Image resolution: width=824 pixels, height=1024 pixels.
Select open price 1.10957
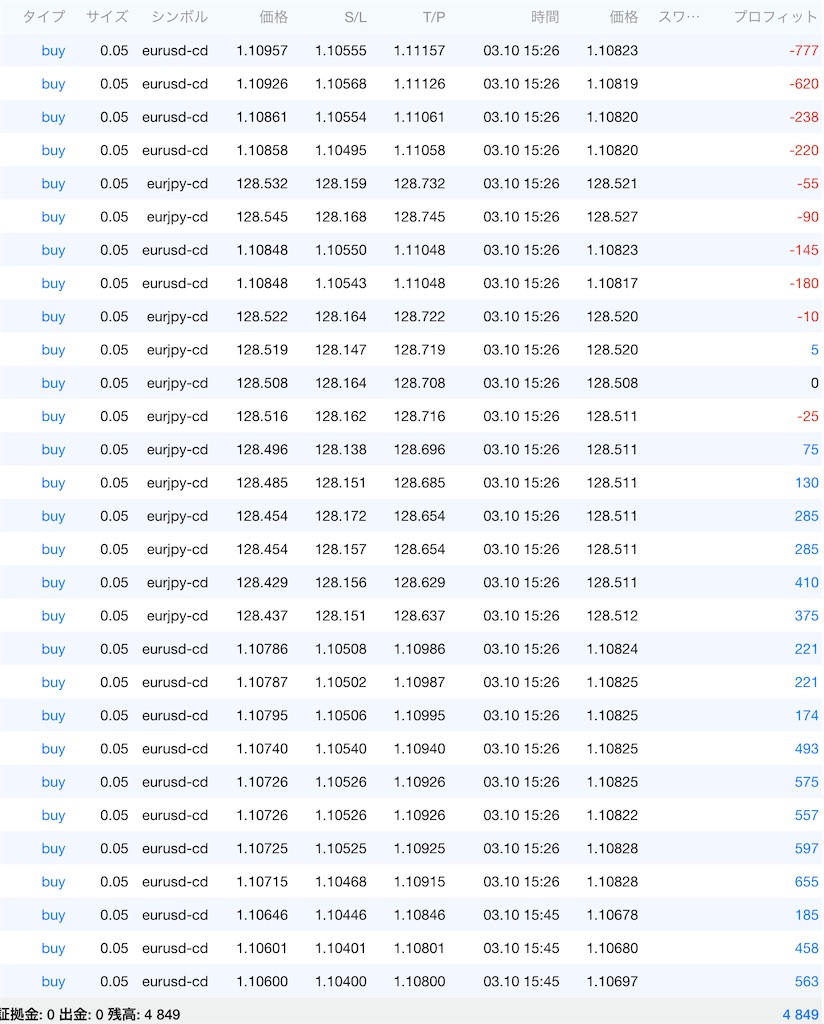click(262, 50)
